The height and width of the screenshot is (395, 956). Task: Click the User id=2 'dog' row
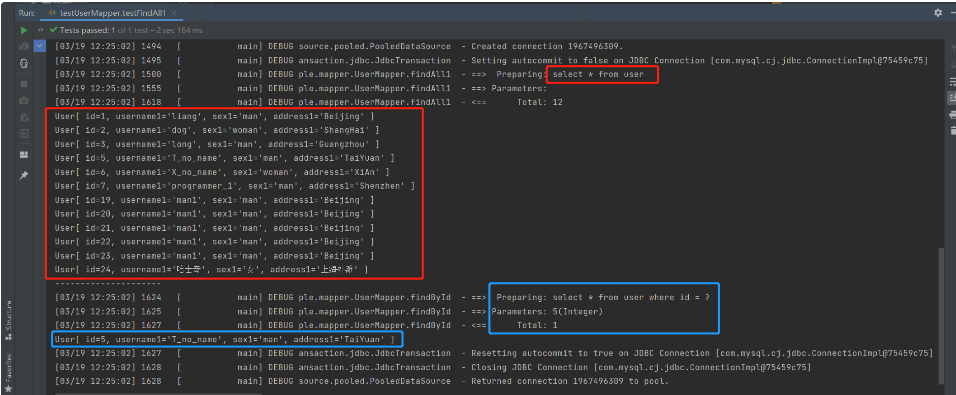click(x=217, y=130)
